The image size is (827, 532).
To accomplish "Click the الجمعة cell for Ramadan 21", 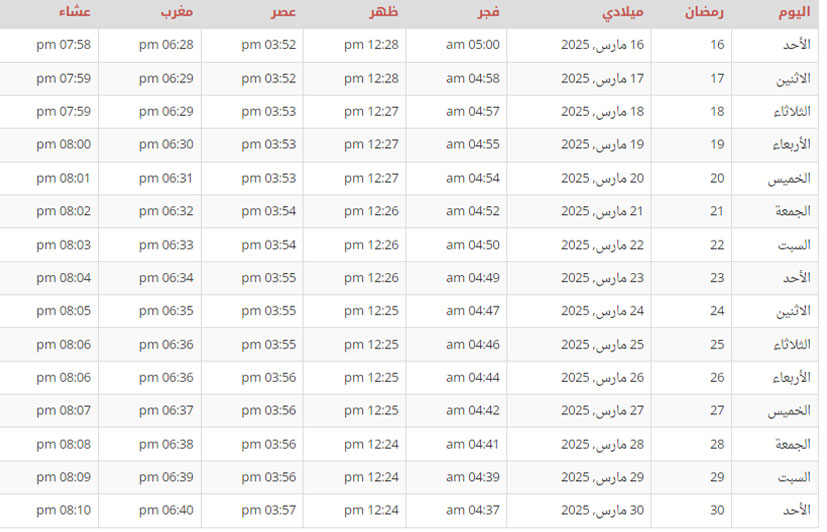I will tap(791, 211).
